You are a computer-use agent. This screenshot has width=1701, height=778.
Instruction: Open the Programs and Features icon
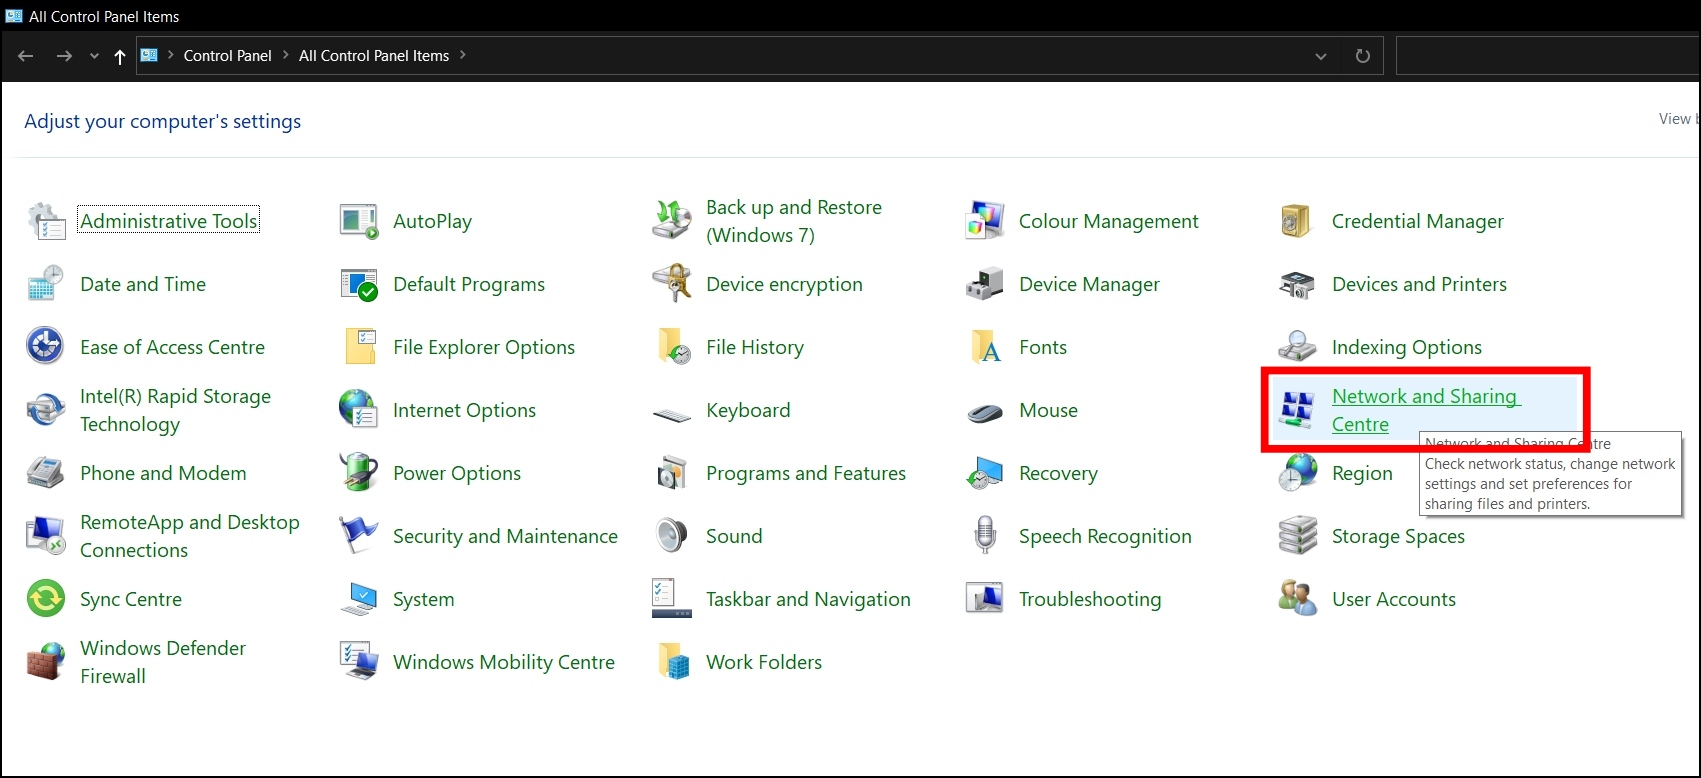tap(672, 473)
